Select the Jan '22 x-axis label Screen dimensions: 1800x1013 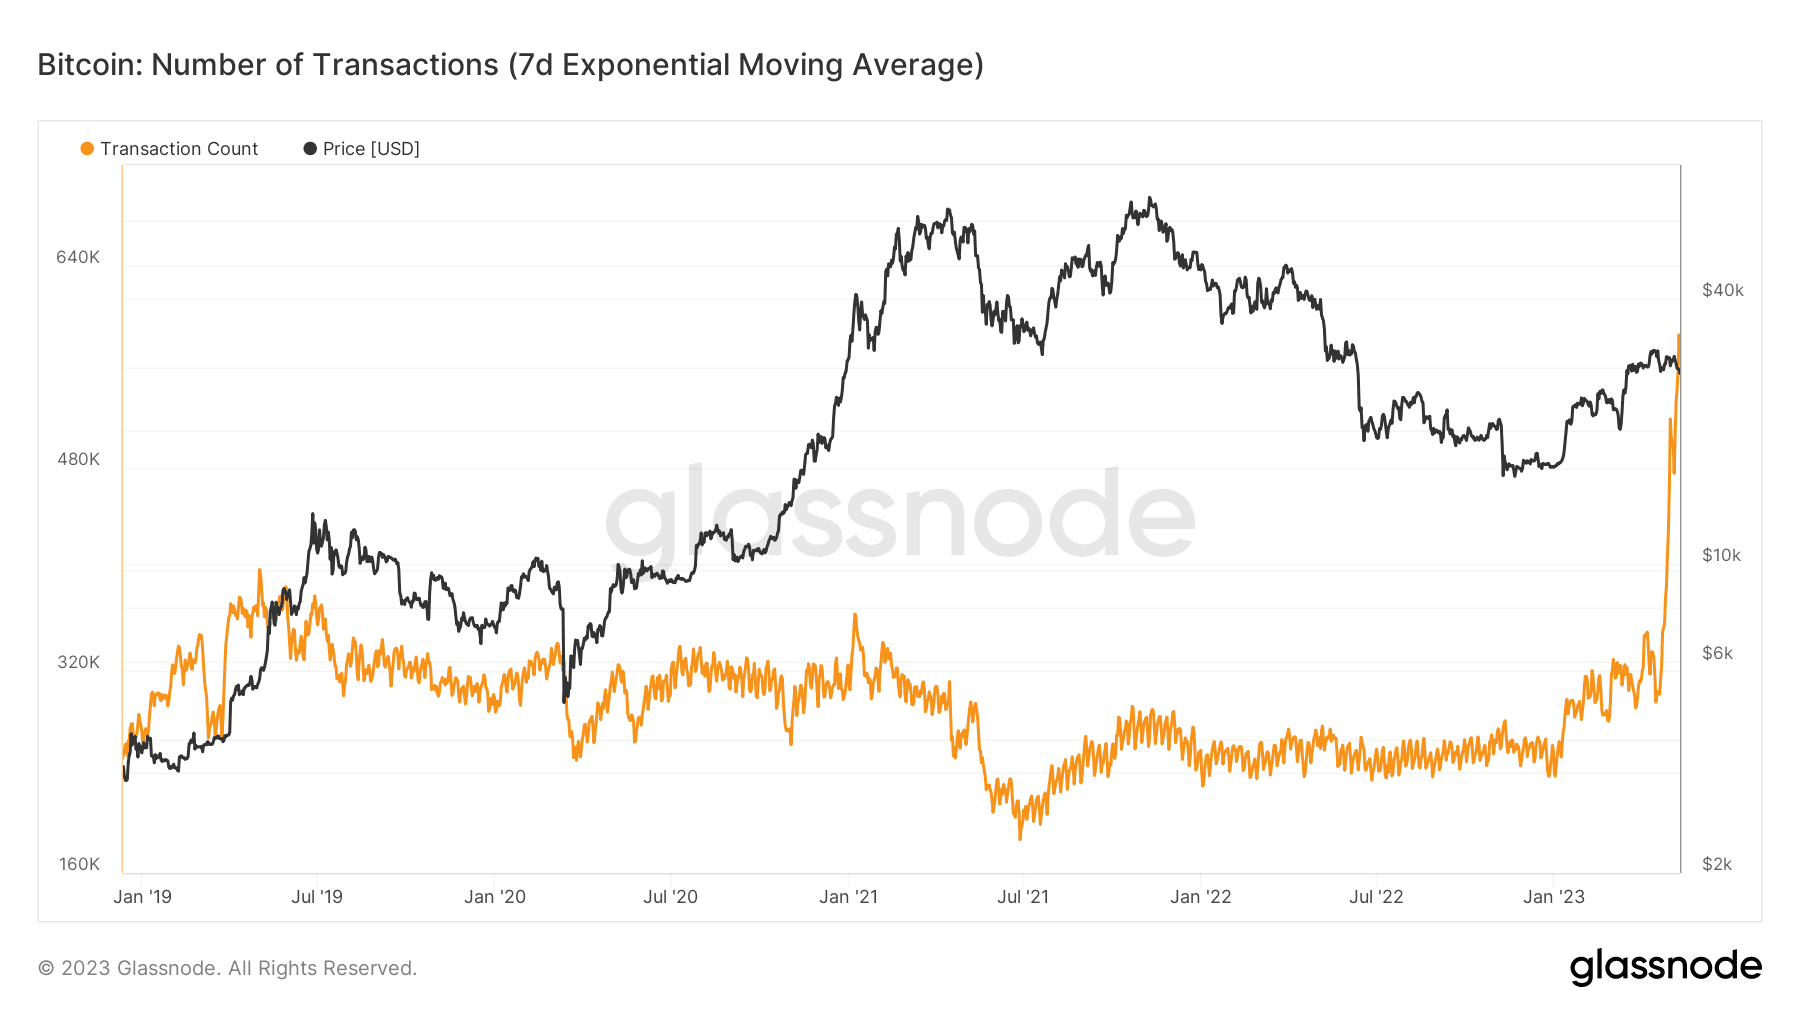tap(1201, 897)
